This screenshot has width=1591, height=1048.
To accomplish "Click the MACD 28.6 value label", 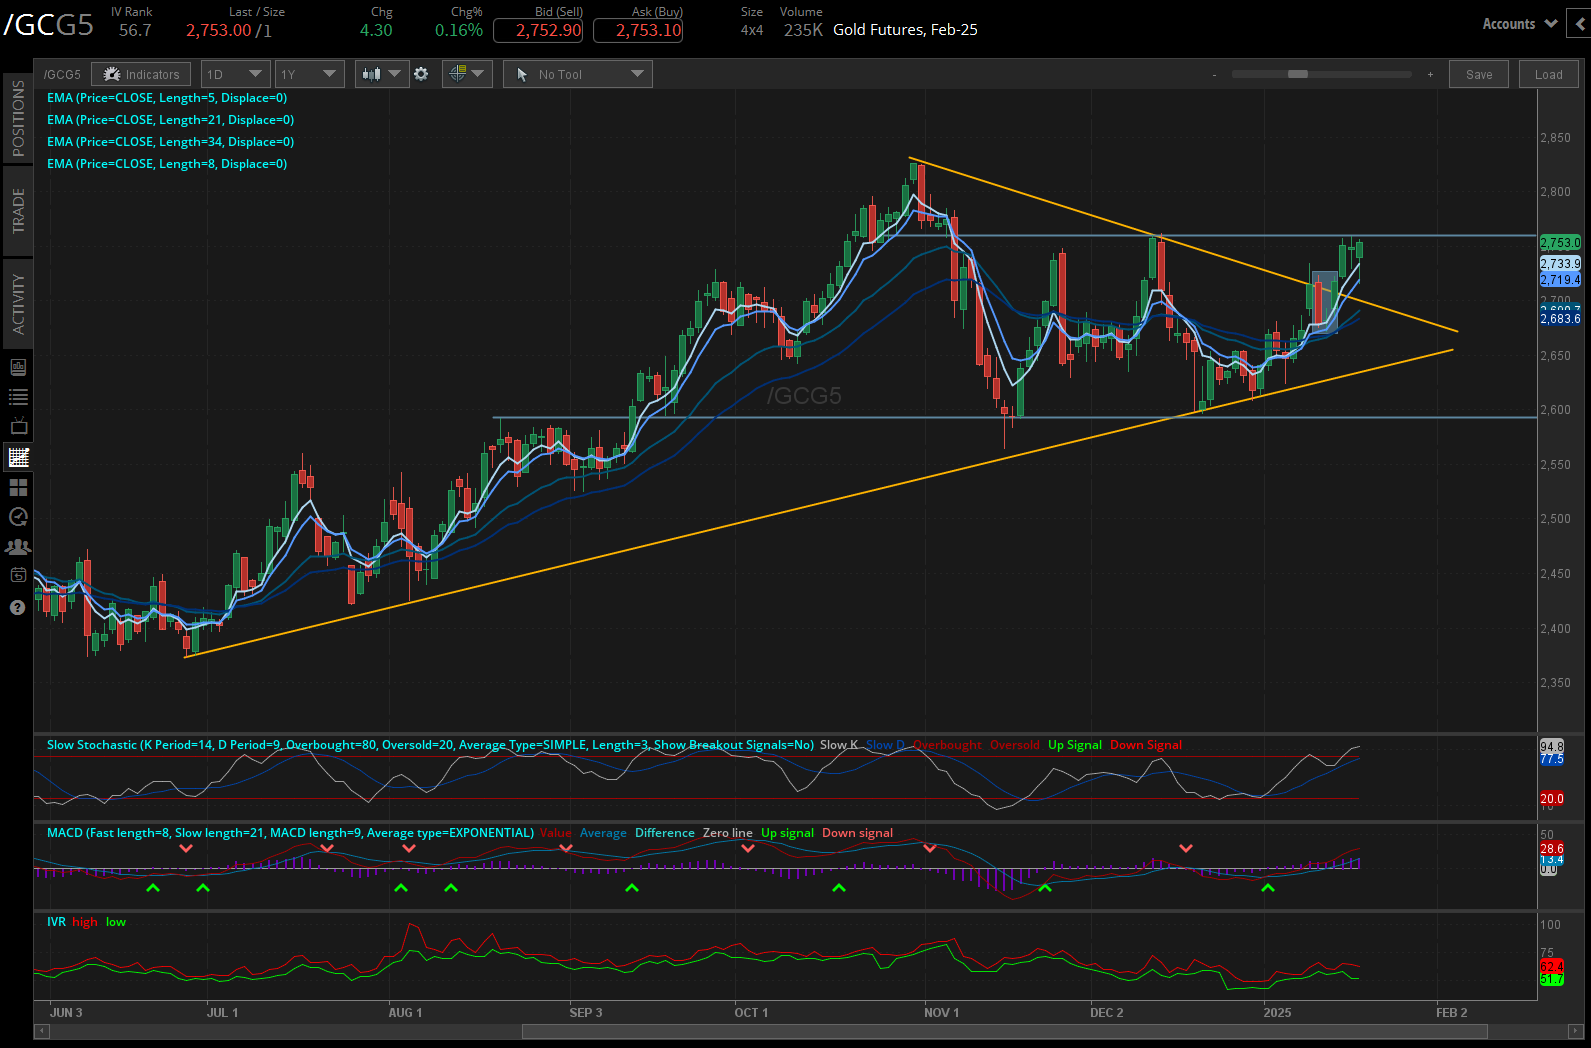I will (1552, 848).
